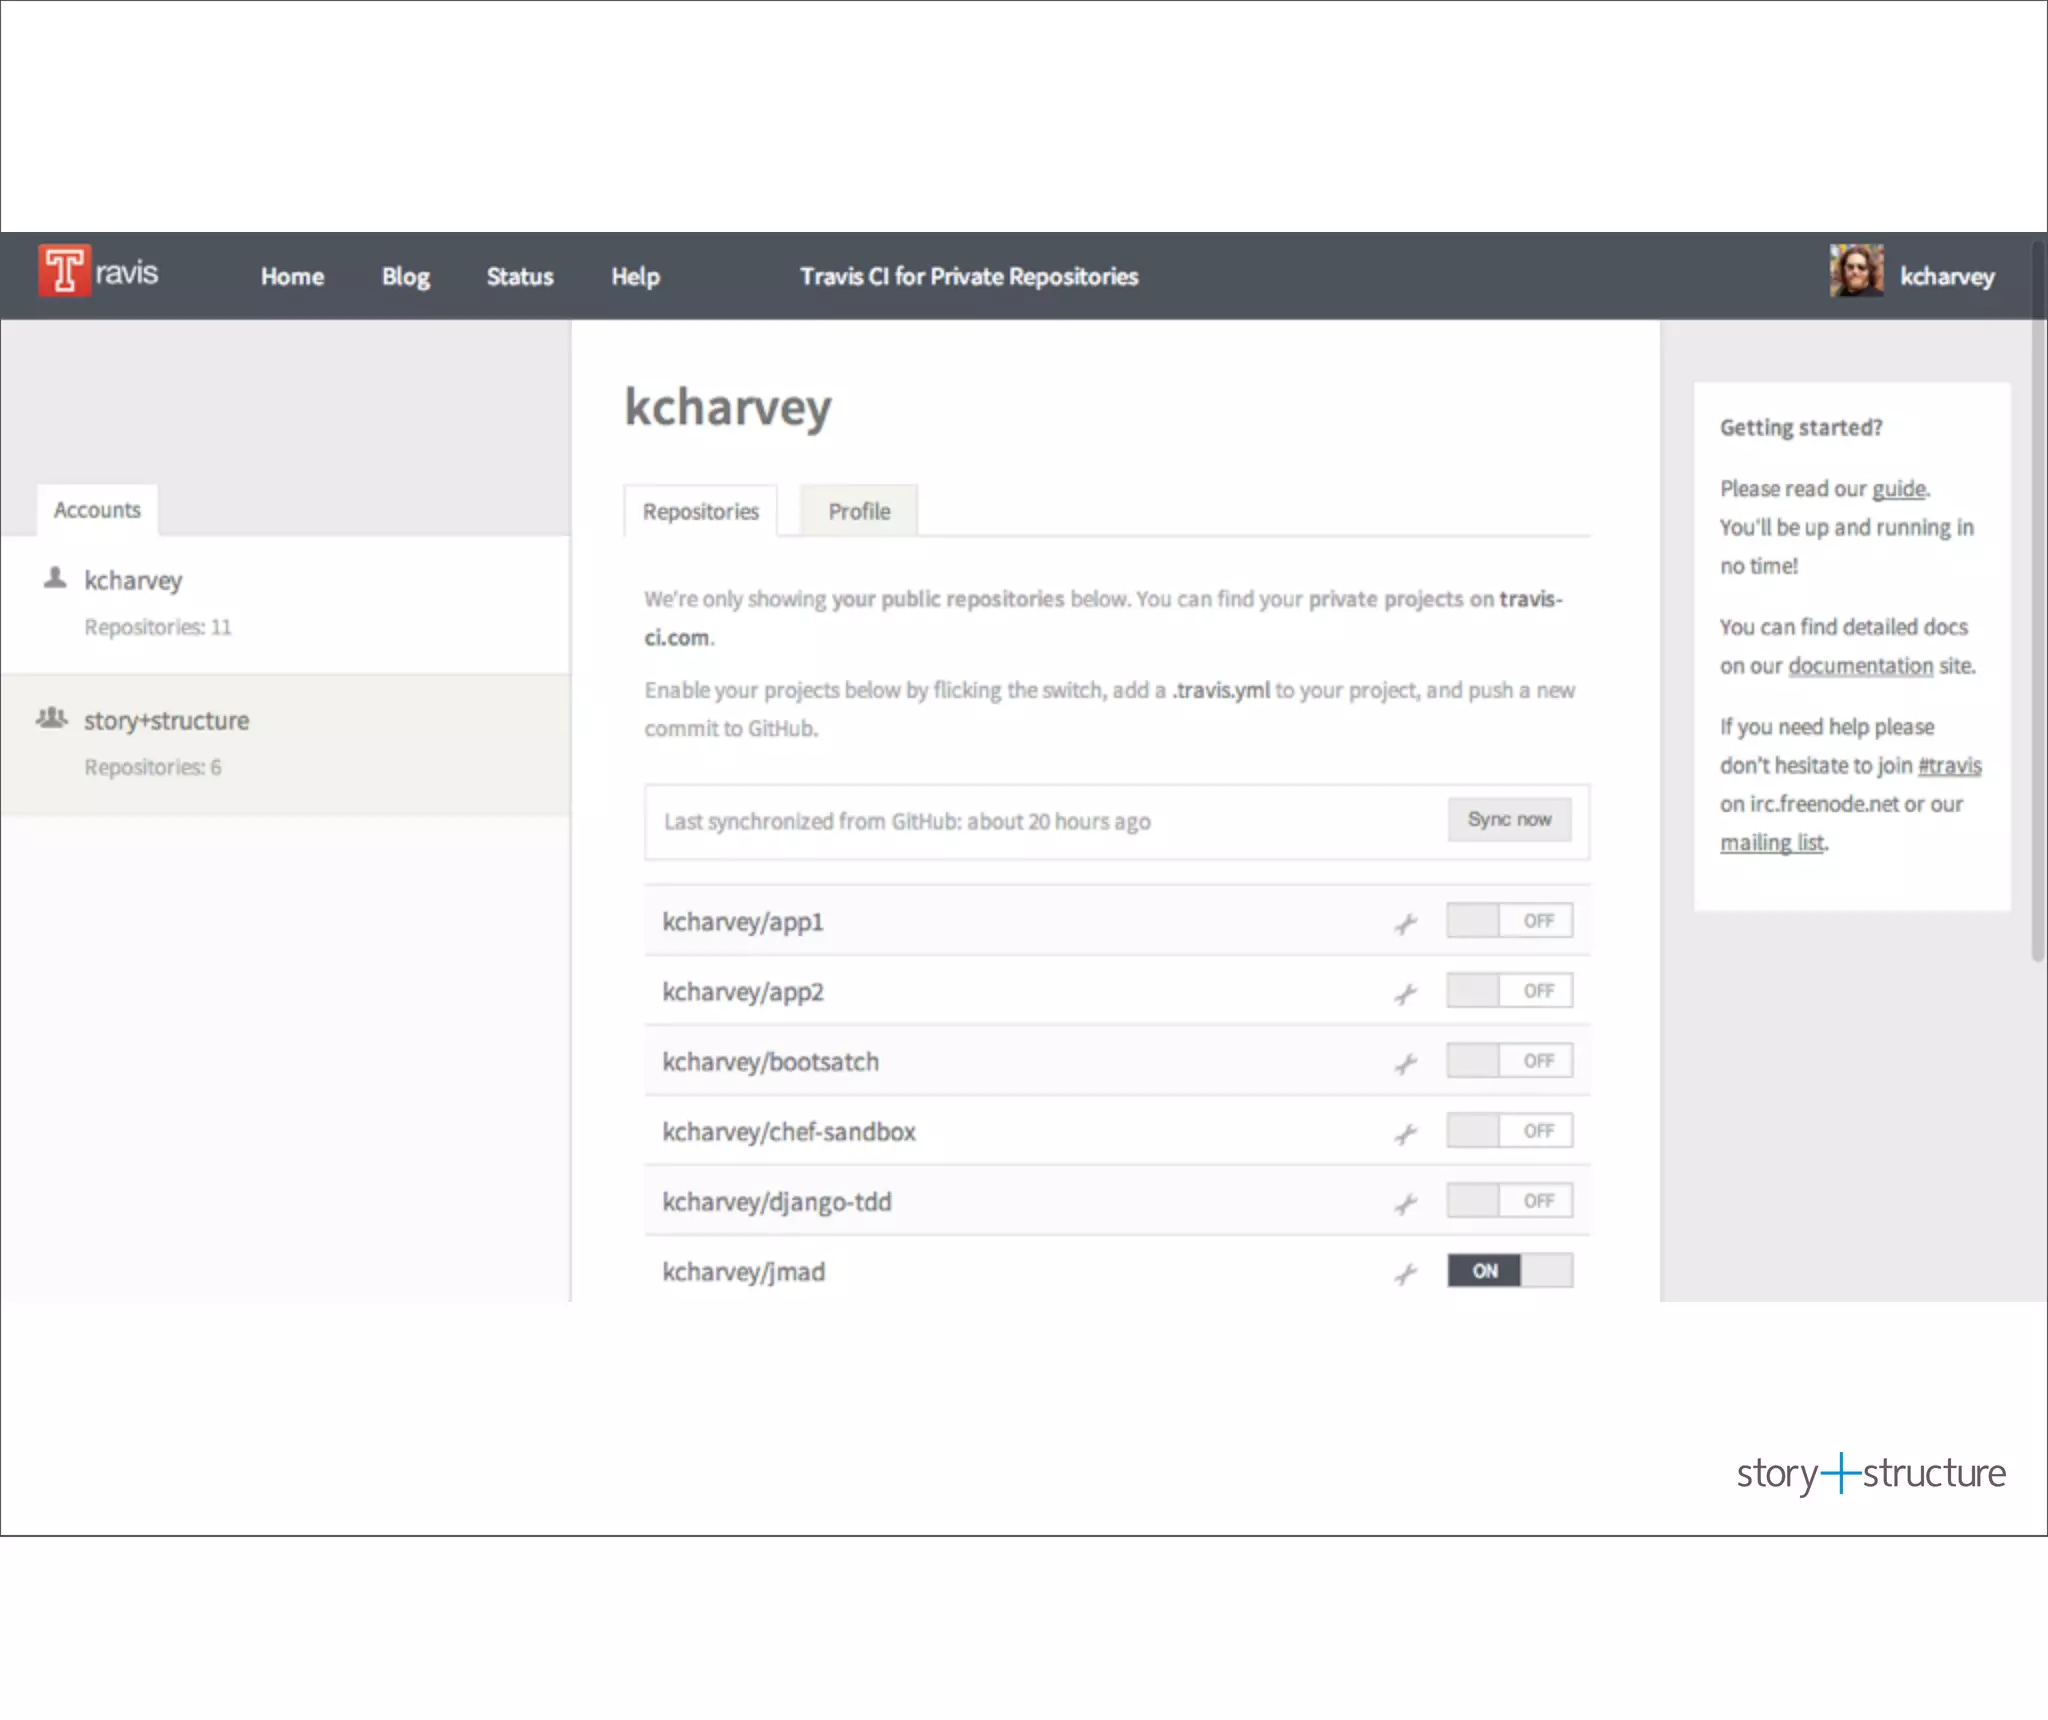This screenshot has height=1720, width=2048.
Task: Open the mailing list link
Action: (1772, 842)
